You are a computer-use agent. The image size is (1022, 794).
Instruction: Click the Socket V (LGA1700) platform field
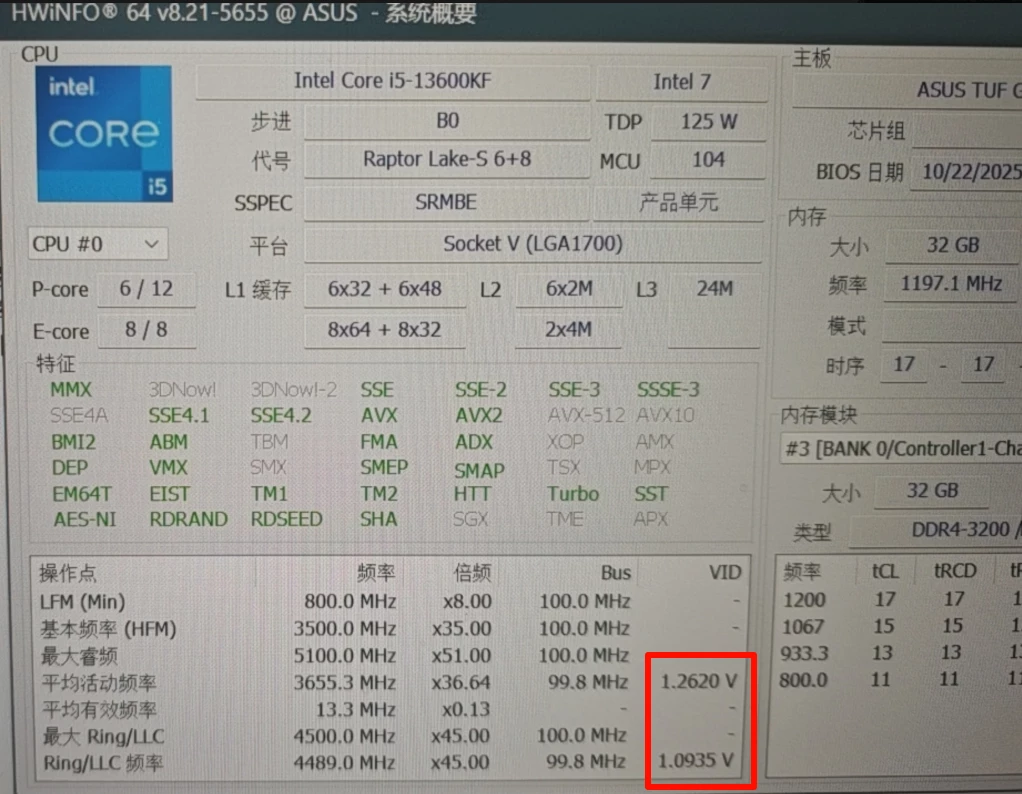pos(532,245)
